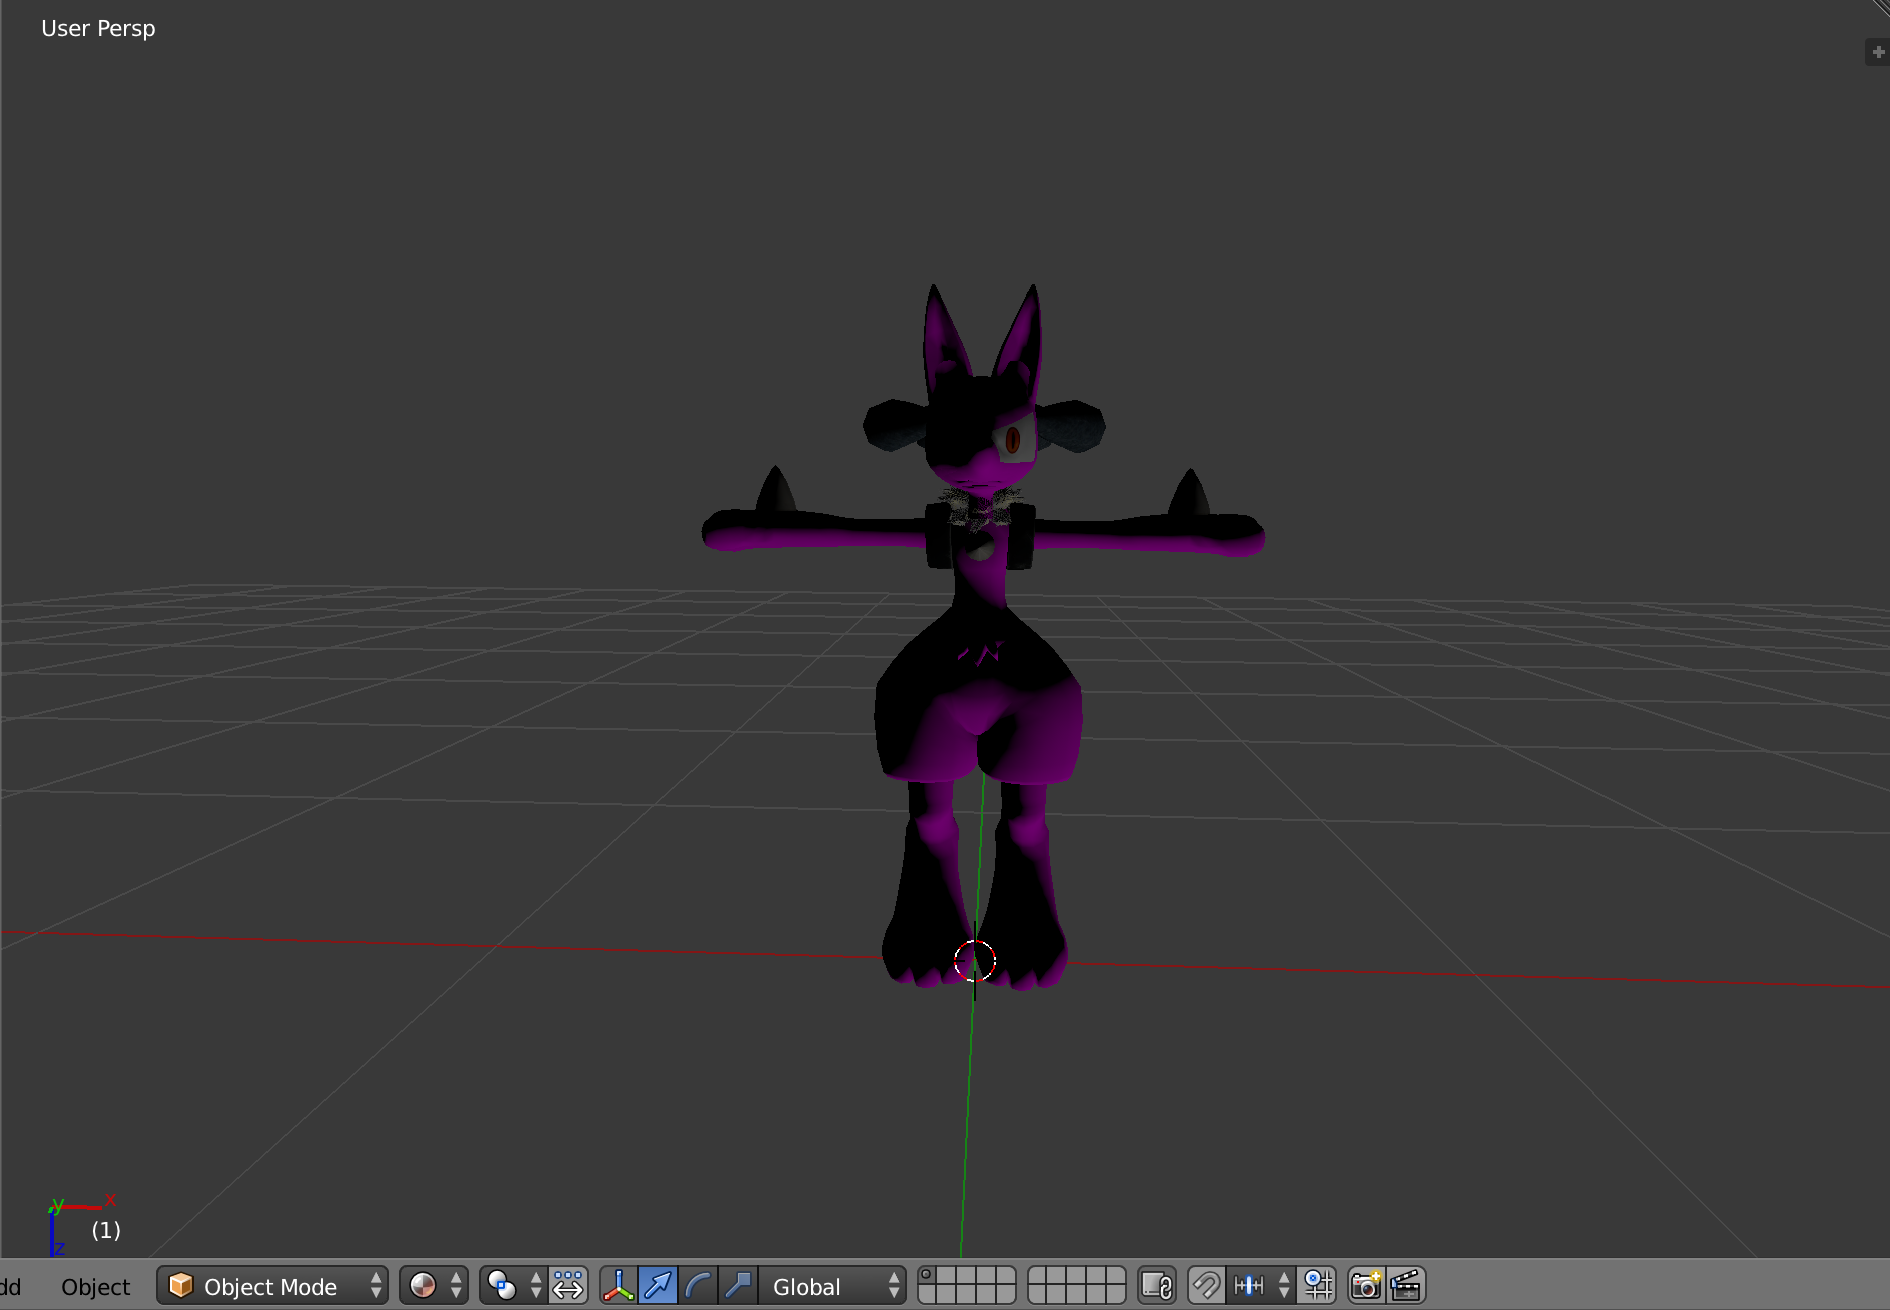Click the 3D cursor at character's feet
Screen dimensions: 1890x1310
975,961
